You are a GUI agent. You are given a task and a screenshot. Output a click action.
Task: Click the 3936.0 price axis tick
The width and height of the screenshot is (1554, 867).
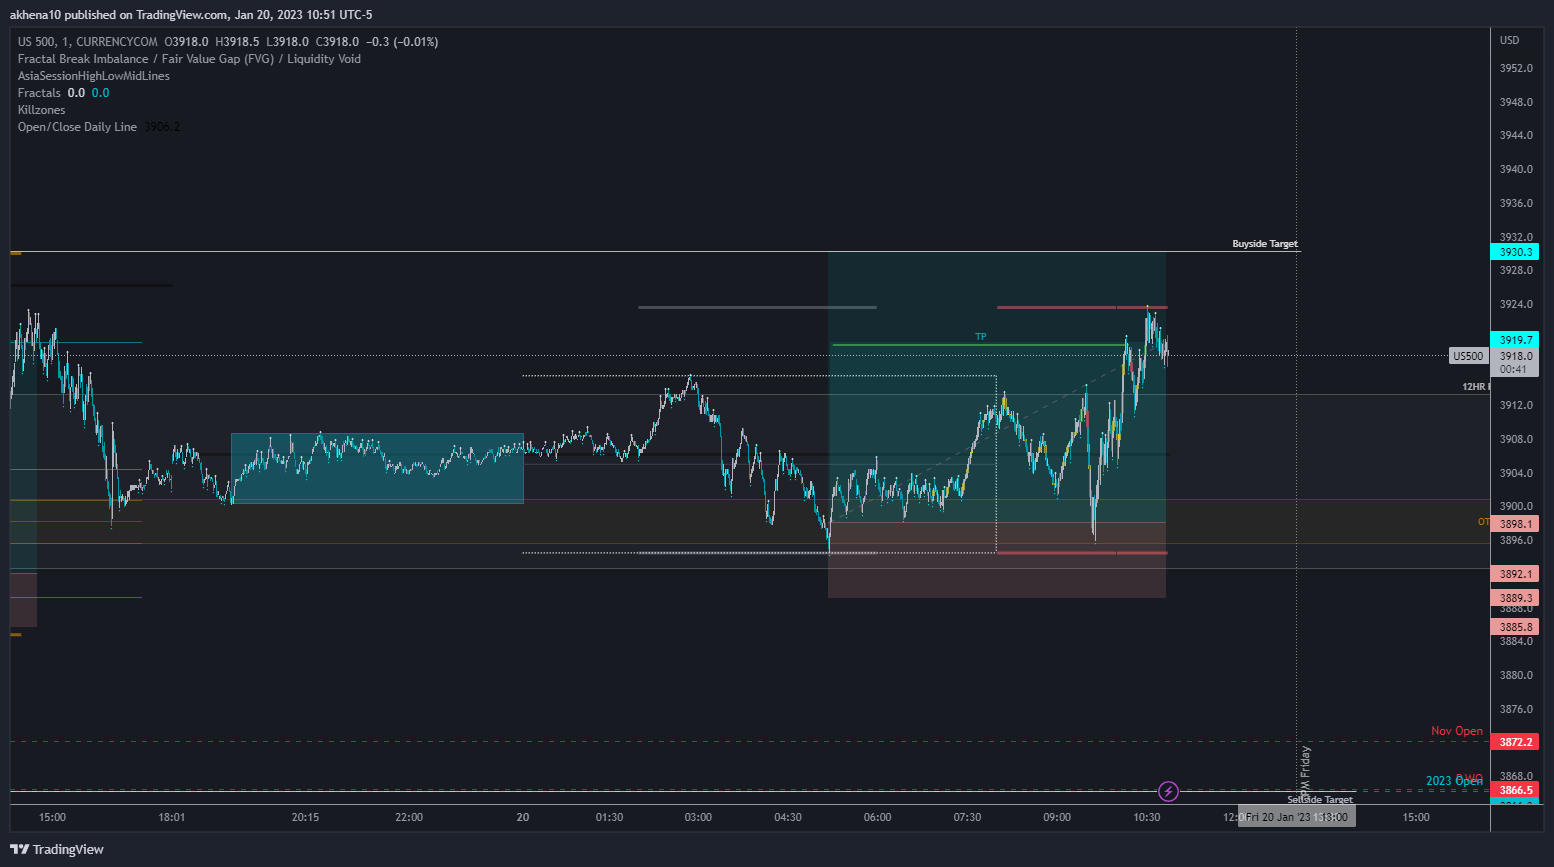click(x=1516, y=203)
